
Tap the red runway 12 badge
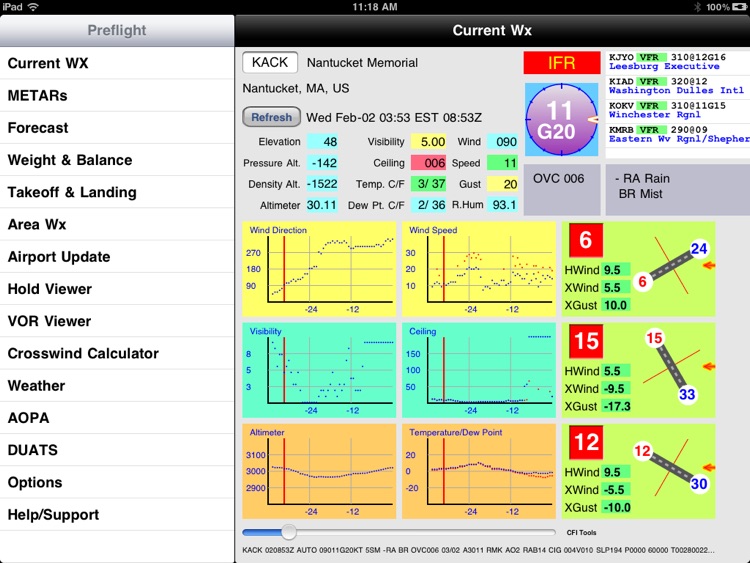[585, 442]
